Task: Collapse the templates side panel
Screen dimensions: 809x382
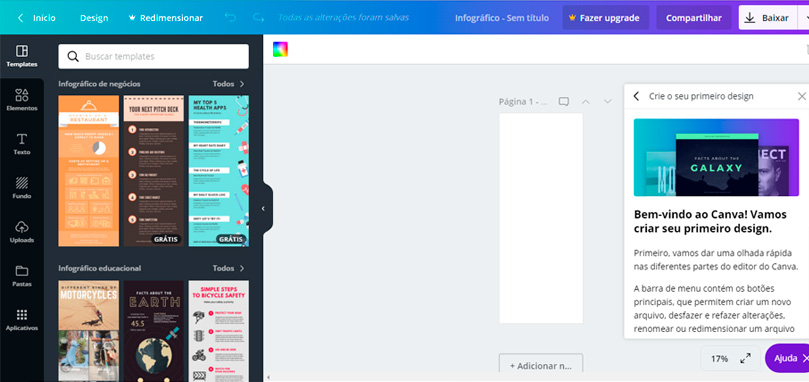Action: pyautogui.click(x=265, y=209)
